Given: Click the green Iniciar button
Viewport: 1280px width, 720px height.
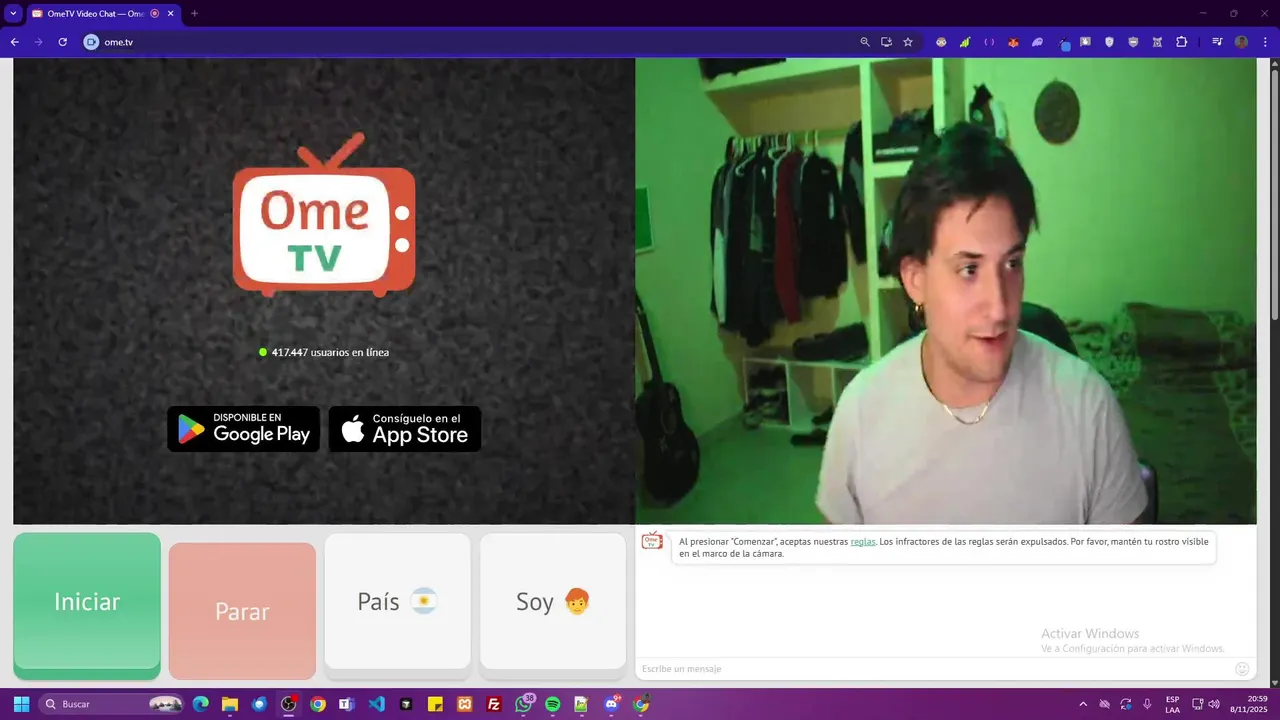Looking at the screenshot, I should 87,606.
